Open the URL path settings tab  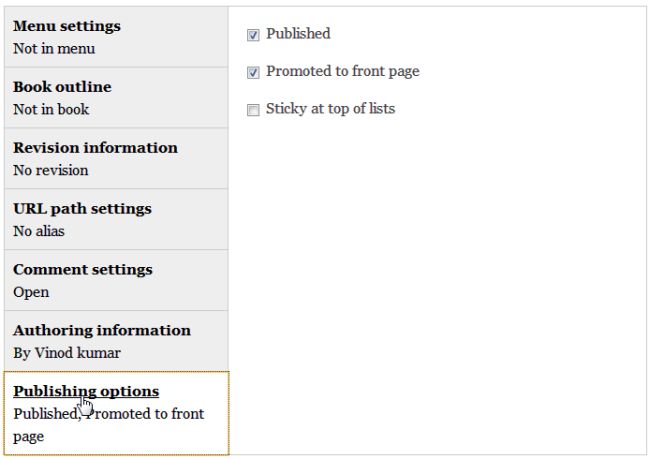pyautogui.click(x=82, y=209)
